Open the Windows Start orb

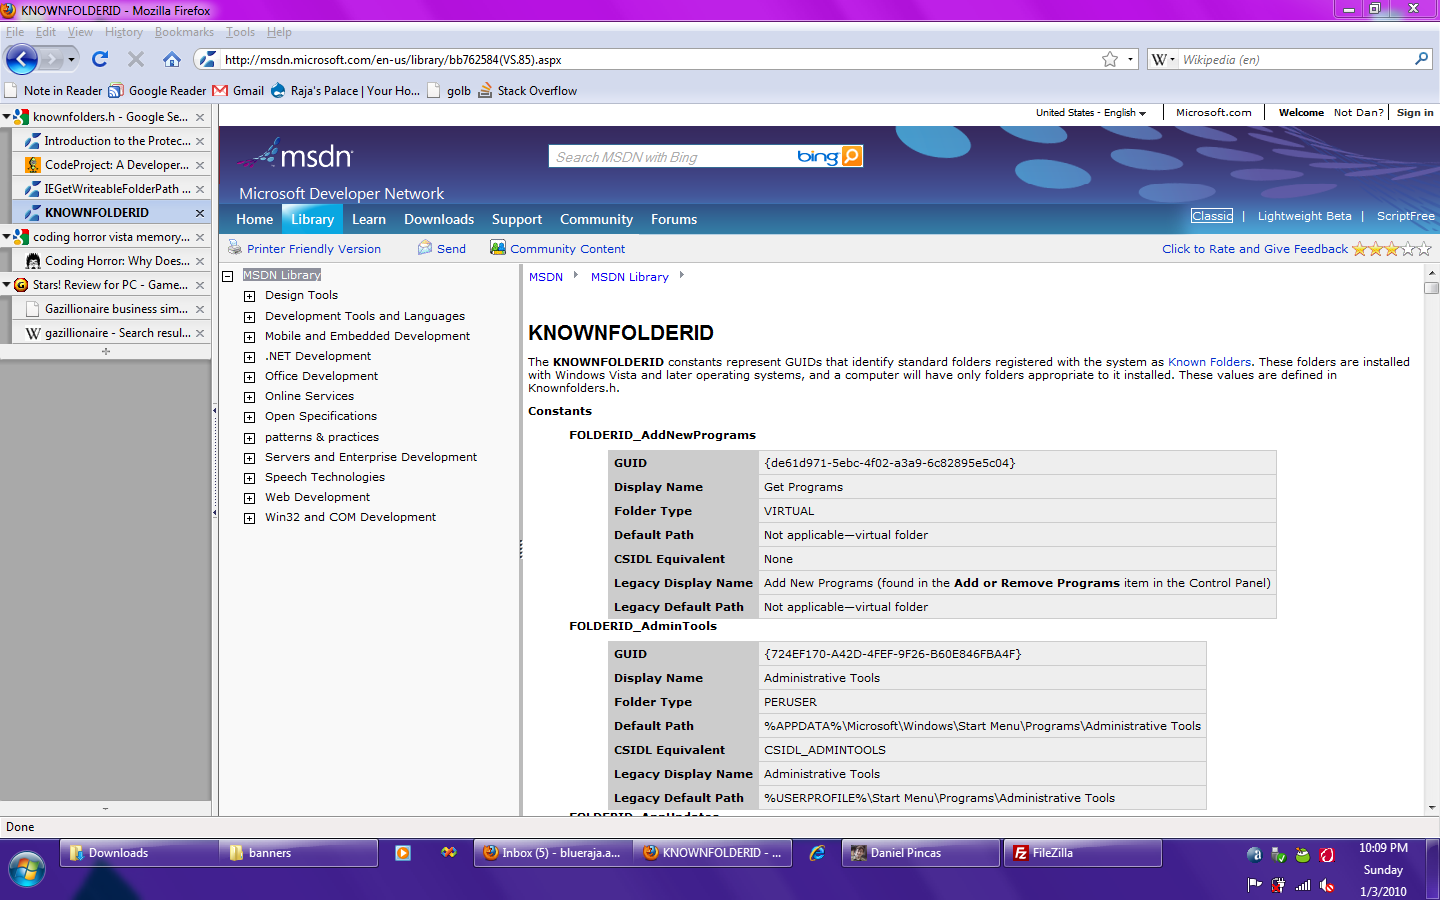26,869
